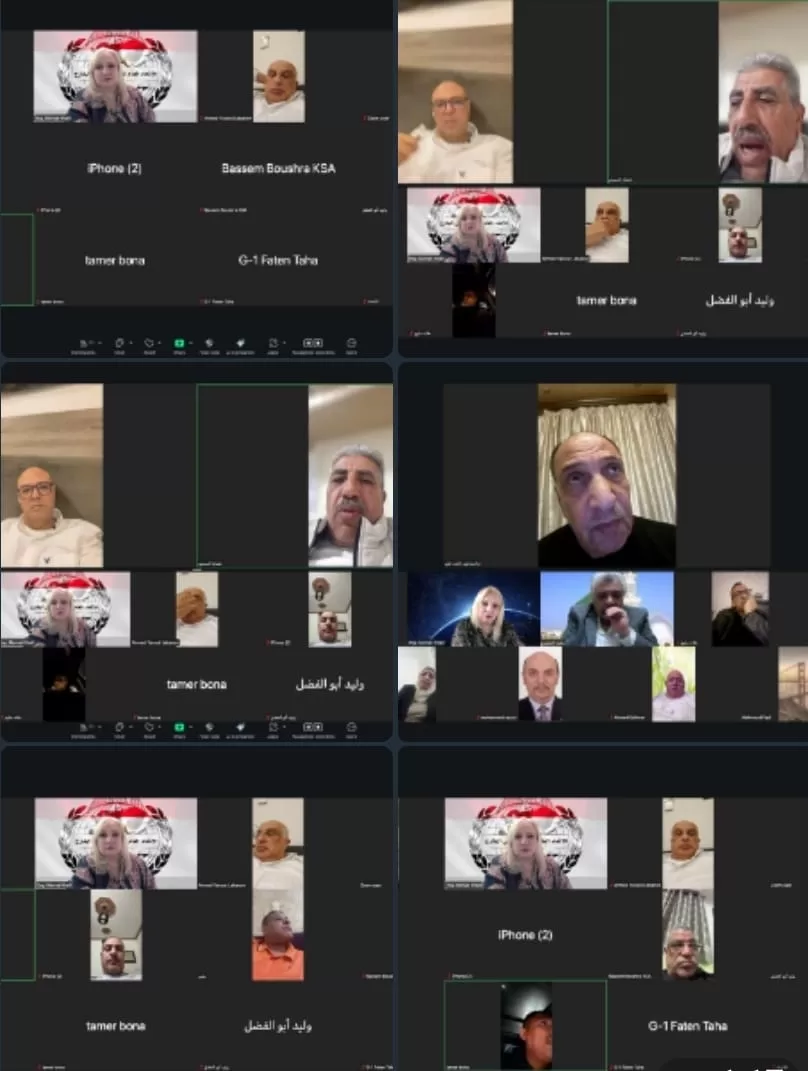Open Participants panel in top-left Zoom window toolbar

pos(84,343)
